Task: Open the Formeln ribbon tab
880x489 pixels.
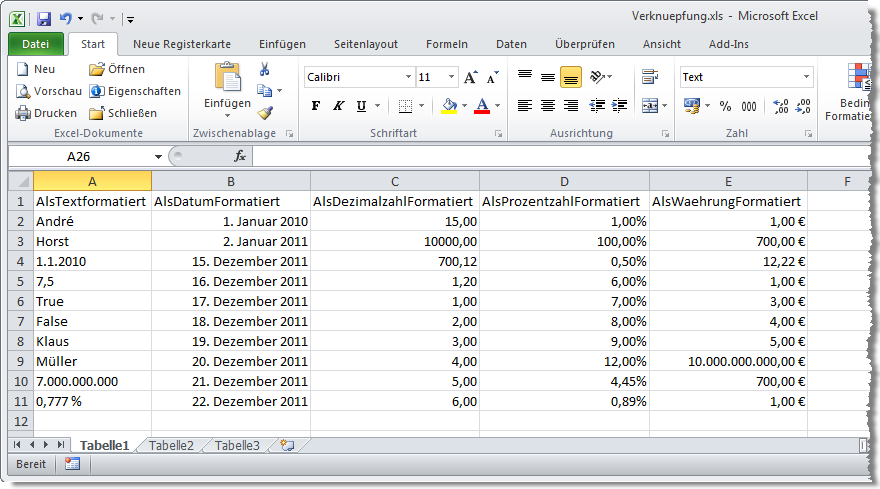Action: coord(446,44)
